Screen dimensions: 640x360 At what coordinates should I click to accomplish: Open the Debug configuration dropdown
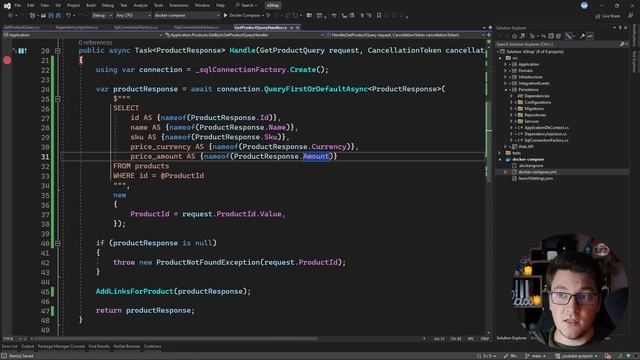pyautogui.click(x=102, y=16)
